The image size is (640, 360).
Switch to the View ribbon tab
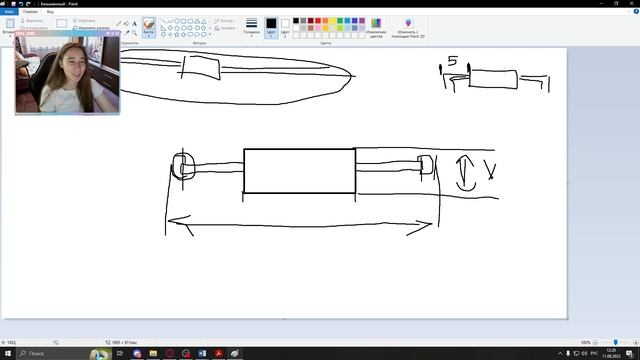pyautogui.click(x=50, y=11)
